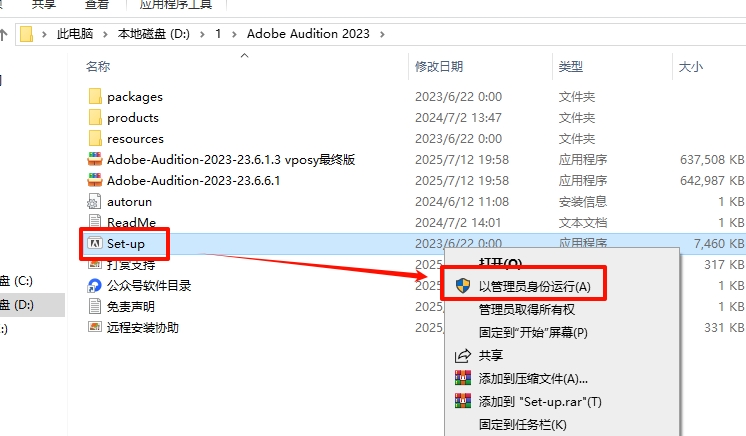Click the 7,460 KB size value
746x436 pixels.
coord(718,244)
